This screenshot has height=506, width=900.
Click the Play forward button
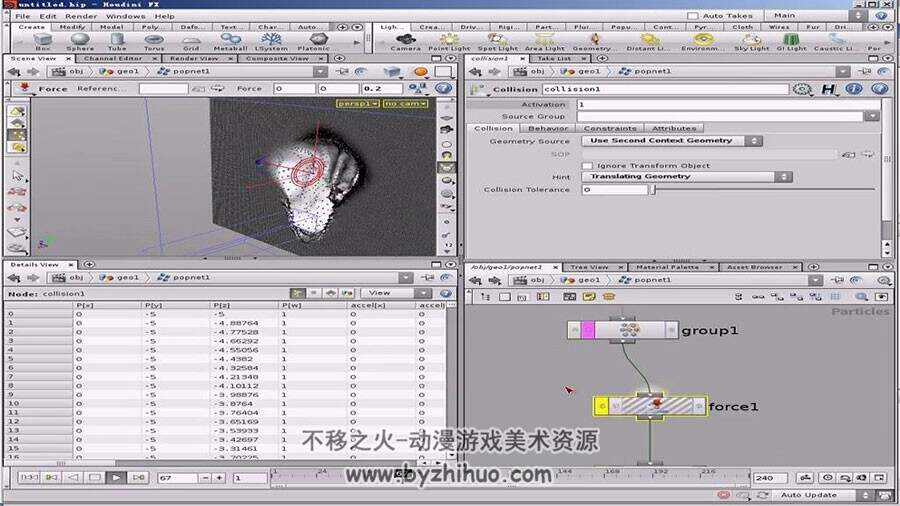click(x=116, y=477)
